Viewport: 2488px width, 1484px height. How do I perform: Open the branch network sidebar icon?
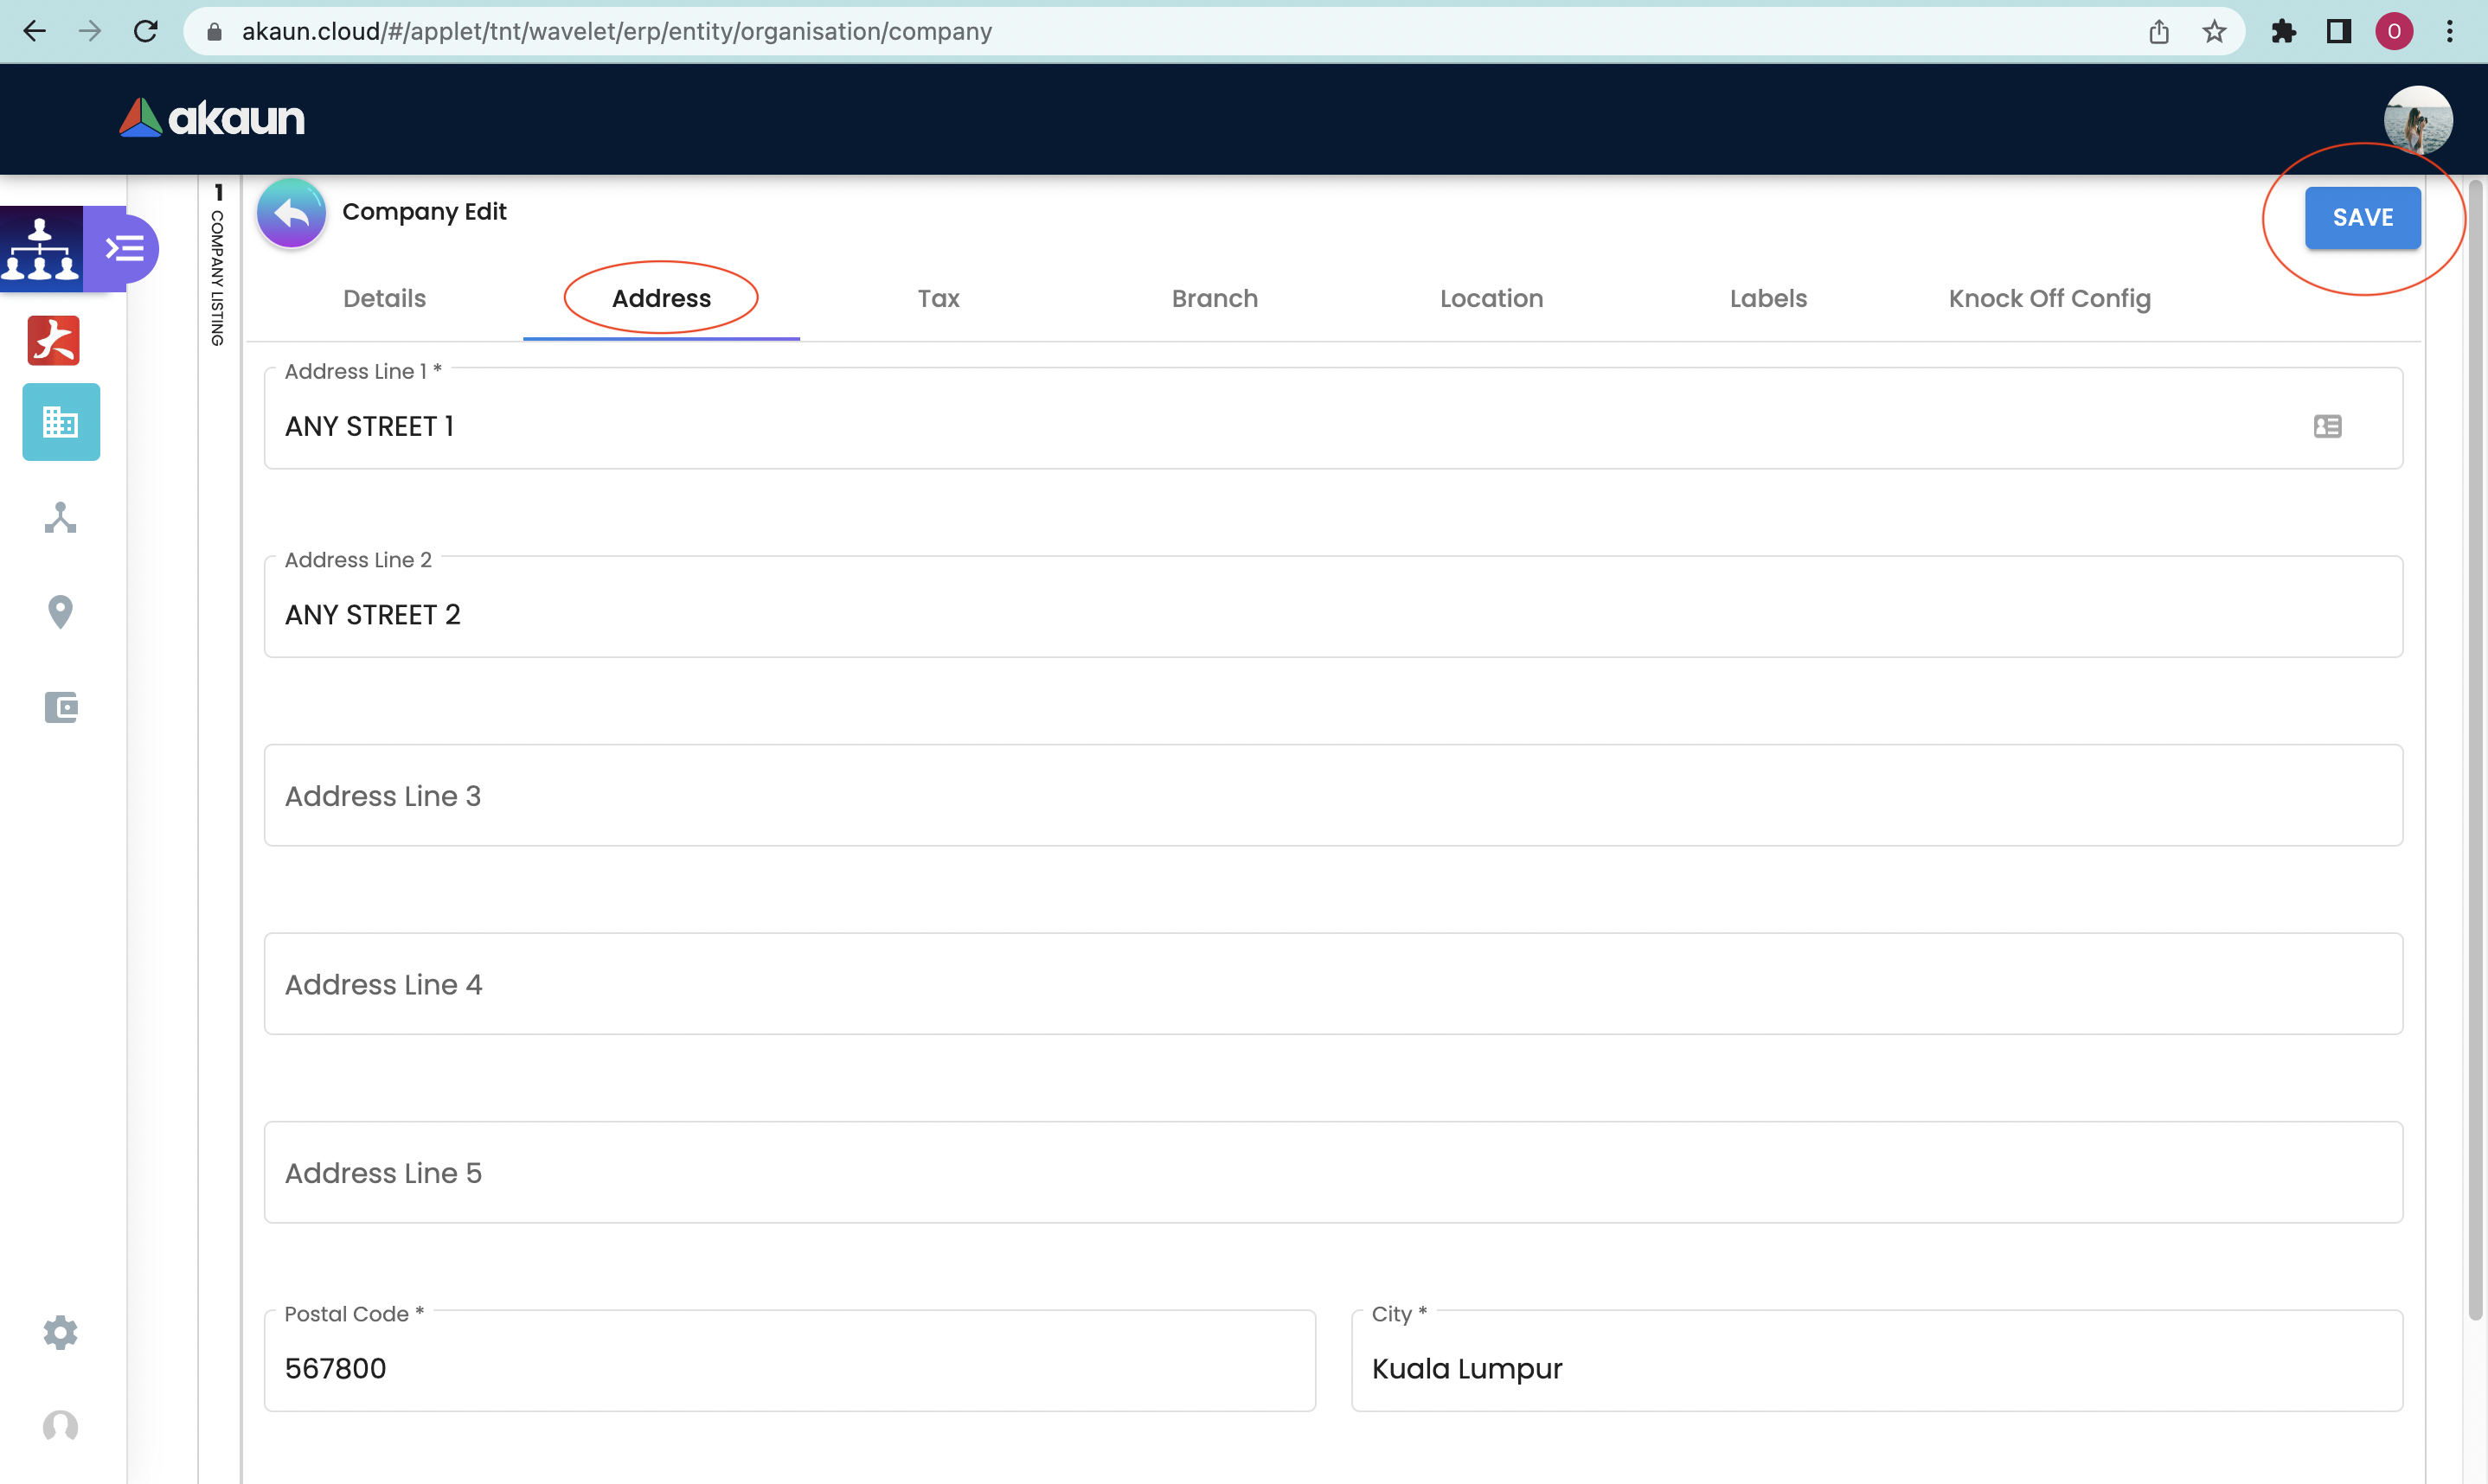(61, 517)
